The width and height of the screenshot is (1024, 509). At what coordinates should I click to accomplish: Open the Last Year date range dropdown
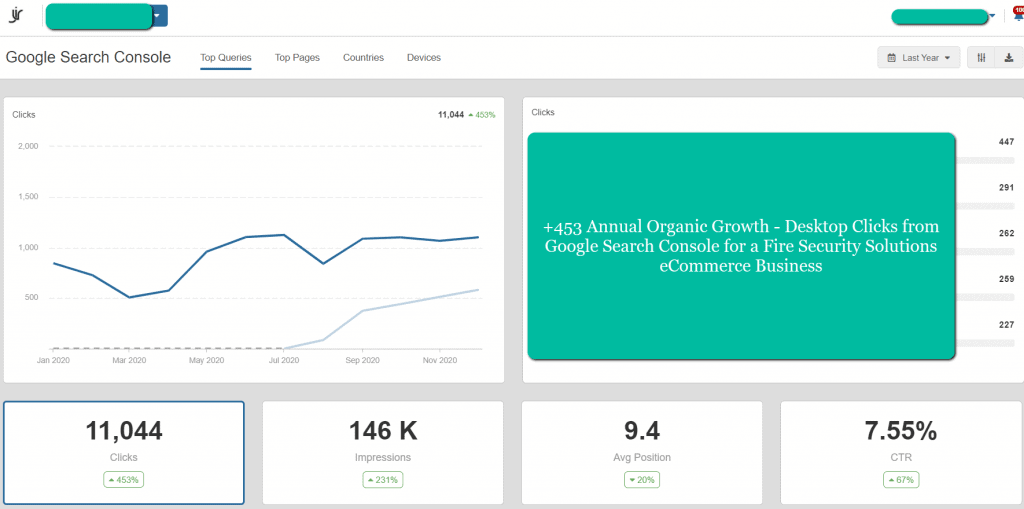click(x=918, y=57)
